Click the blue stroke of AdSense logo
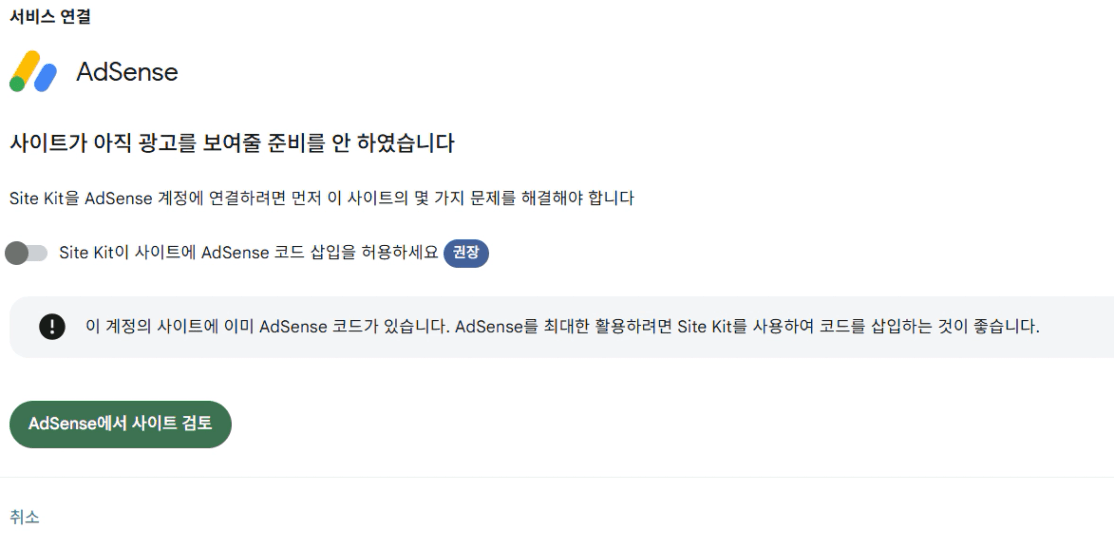This screenshot has height=548, width=1114. (x=47, y=79)
